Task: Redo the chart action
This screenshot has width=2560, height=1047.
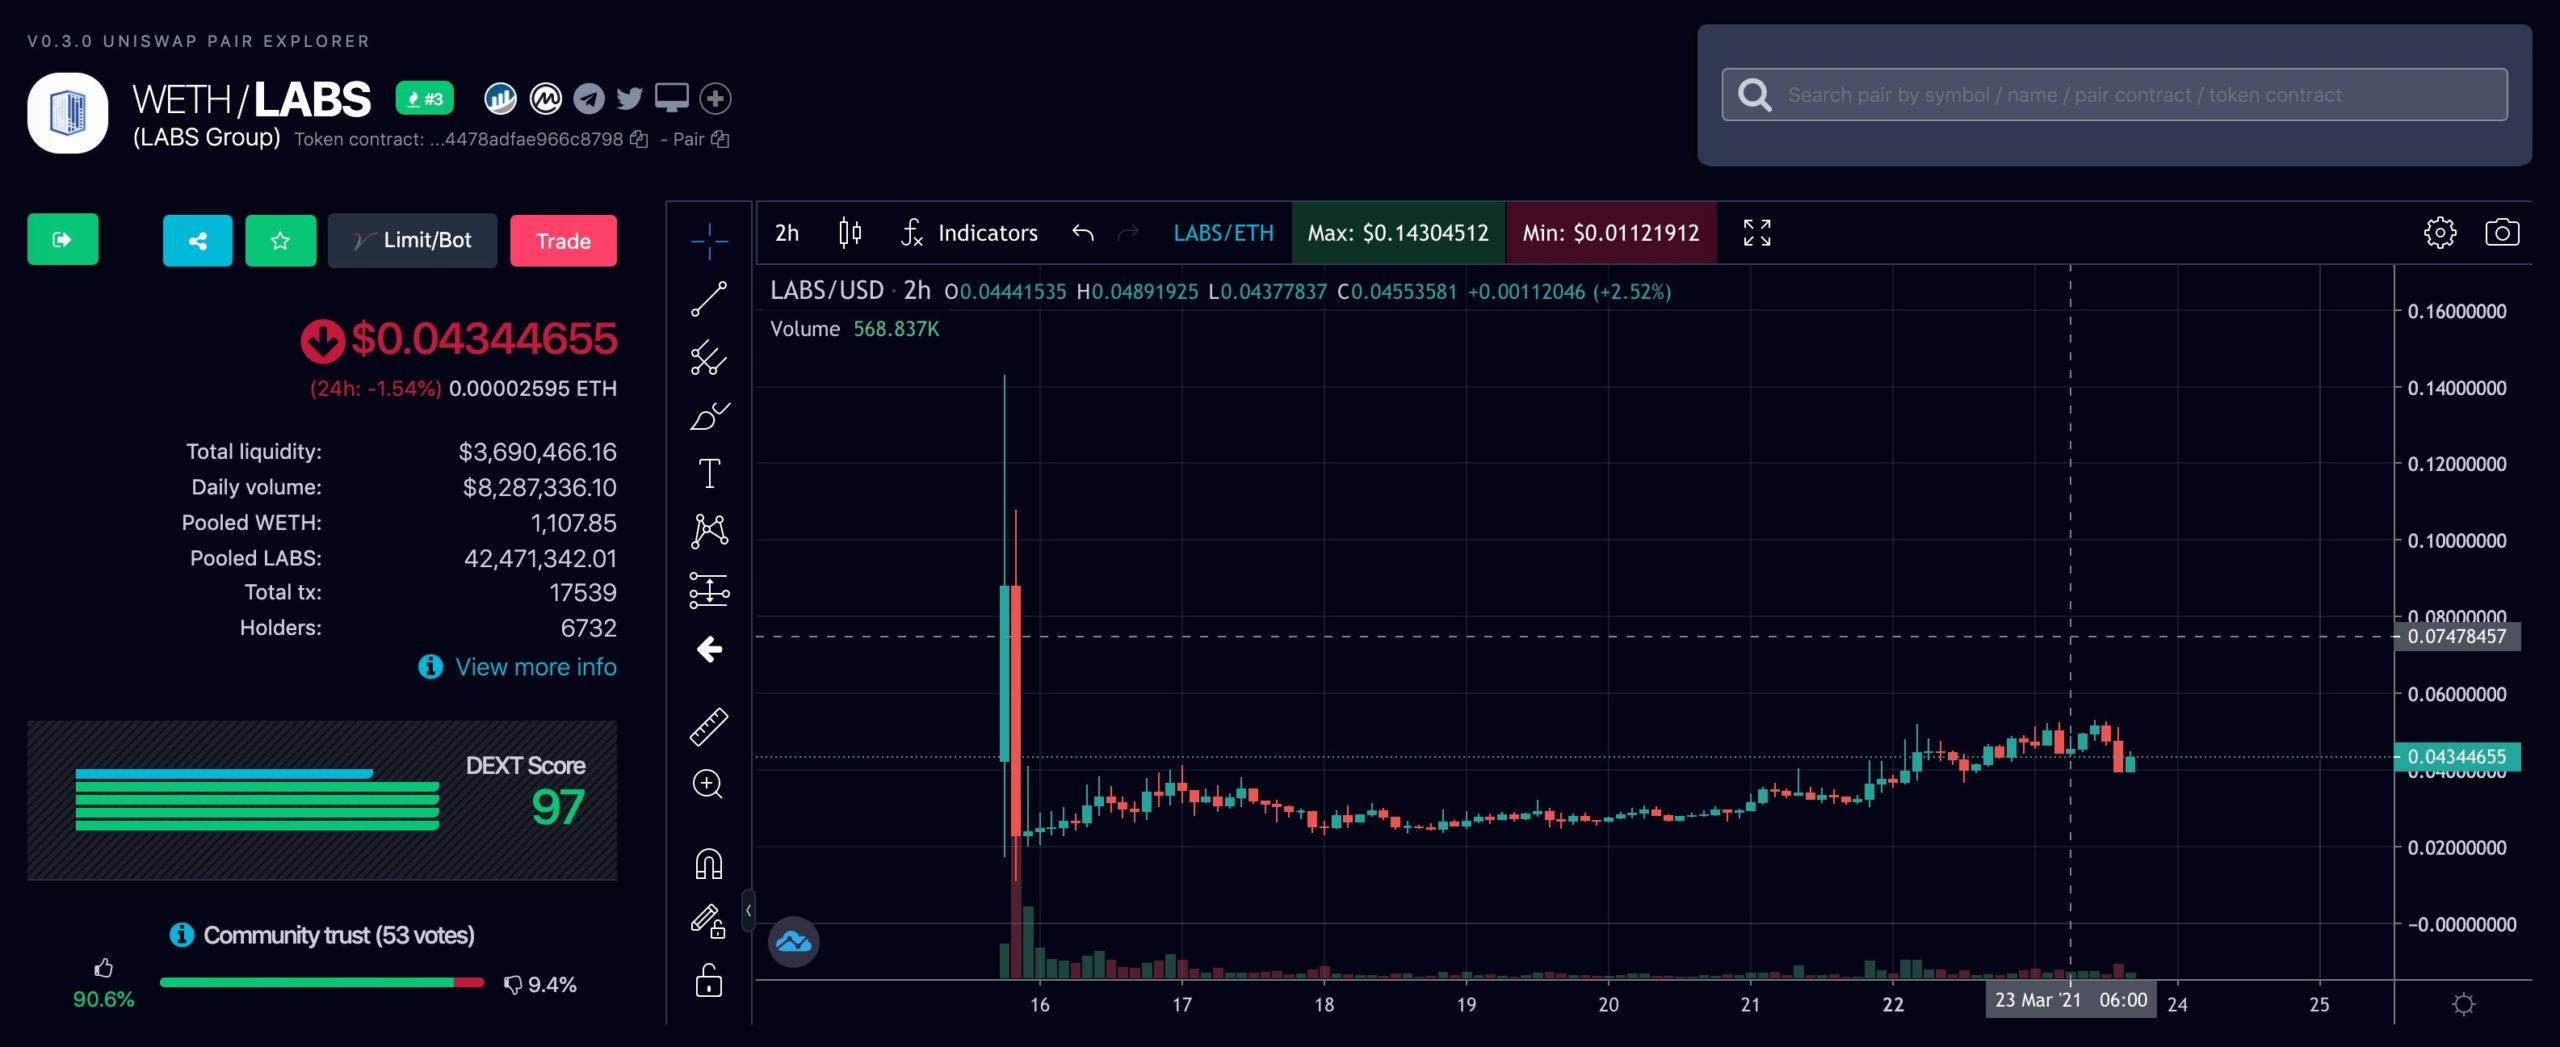Action: pyautogui.click(x=1128, y=233)
